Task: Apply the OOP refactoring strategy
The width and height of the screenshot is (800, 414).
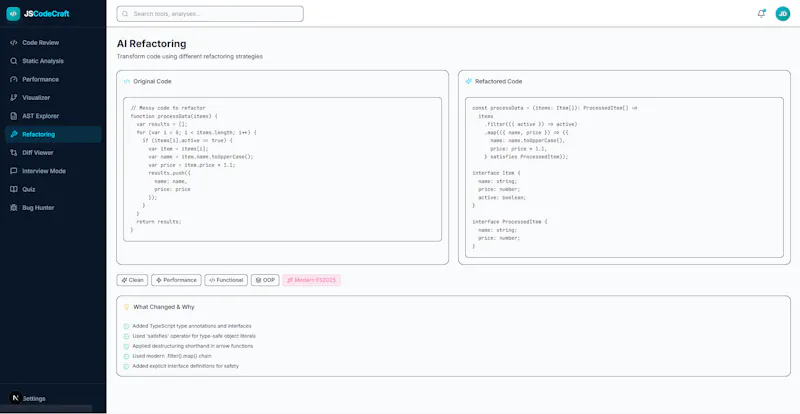Action: [x=265, y=280]
